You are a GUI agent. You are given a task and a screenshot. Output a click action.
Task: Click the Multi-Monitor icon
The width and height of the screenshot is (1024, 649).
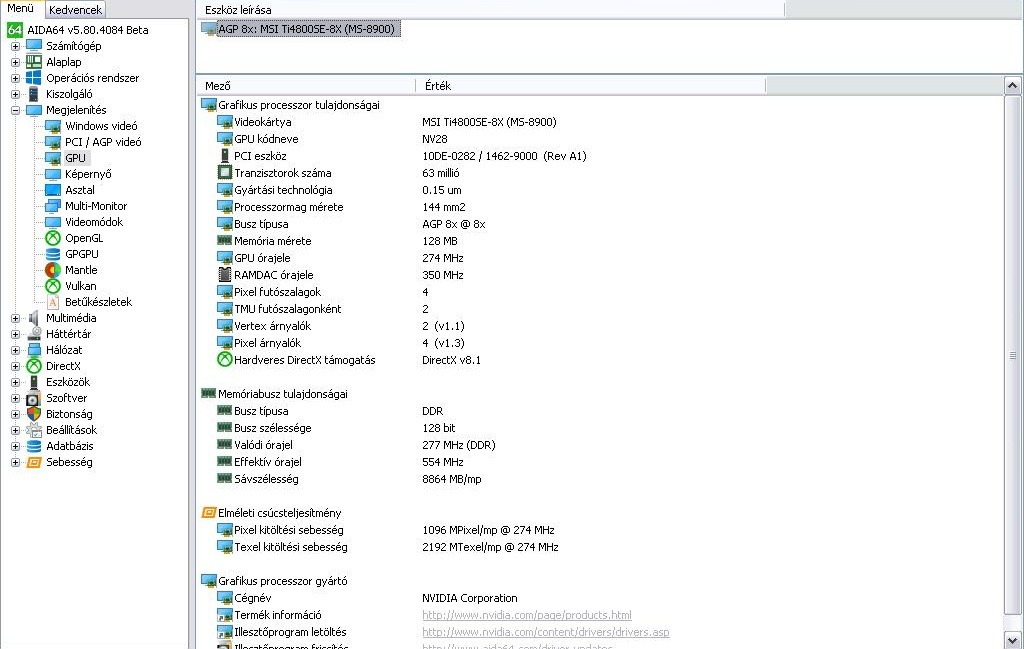(x=53, y=206)
